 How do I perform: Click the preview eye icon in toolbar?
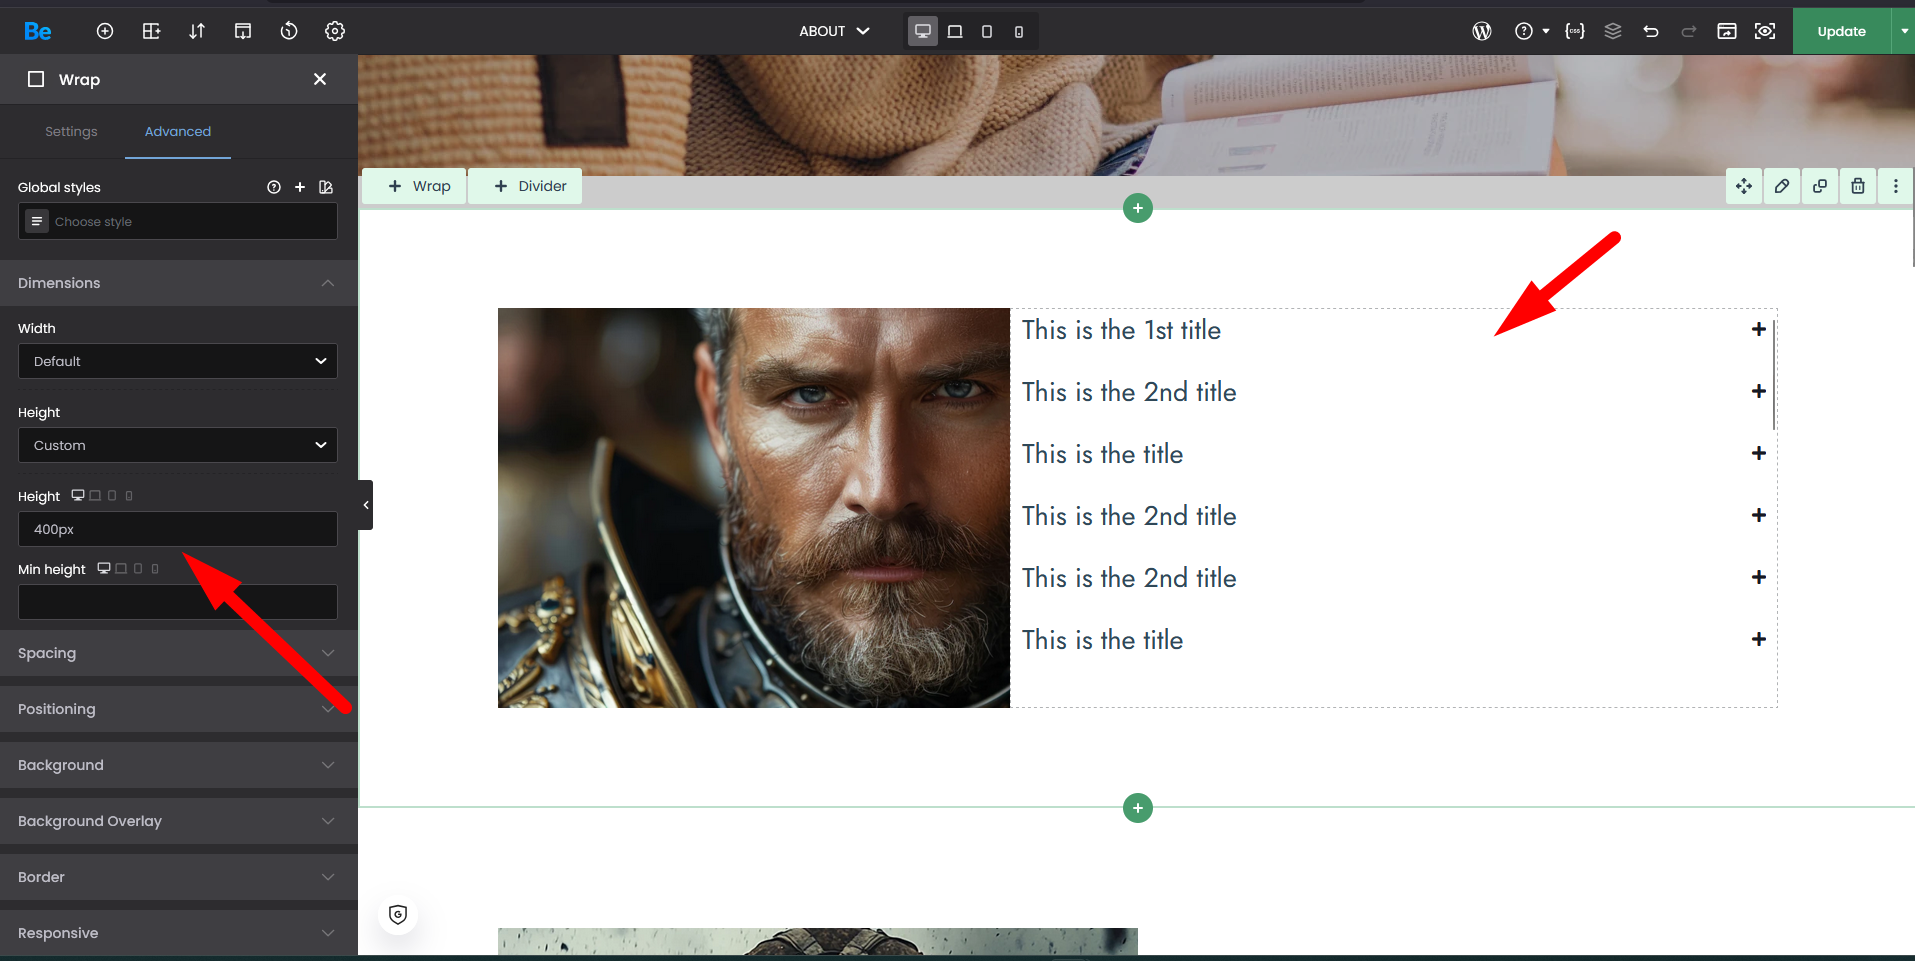coord(1765,31)
